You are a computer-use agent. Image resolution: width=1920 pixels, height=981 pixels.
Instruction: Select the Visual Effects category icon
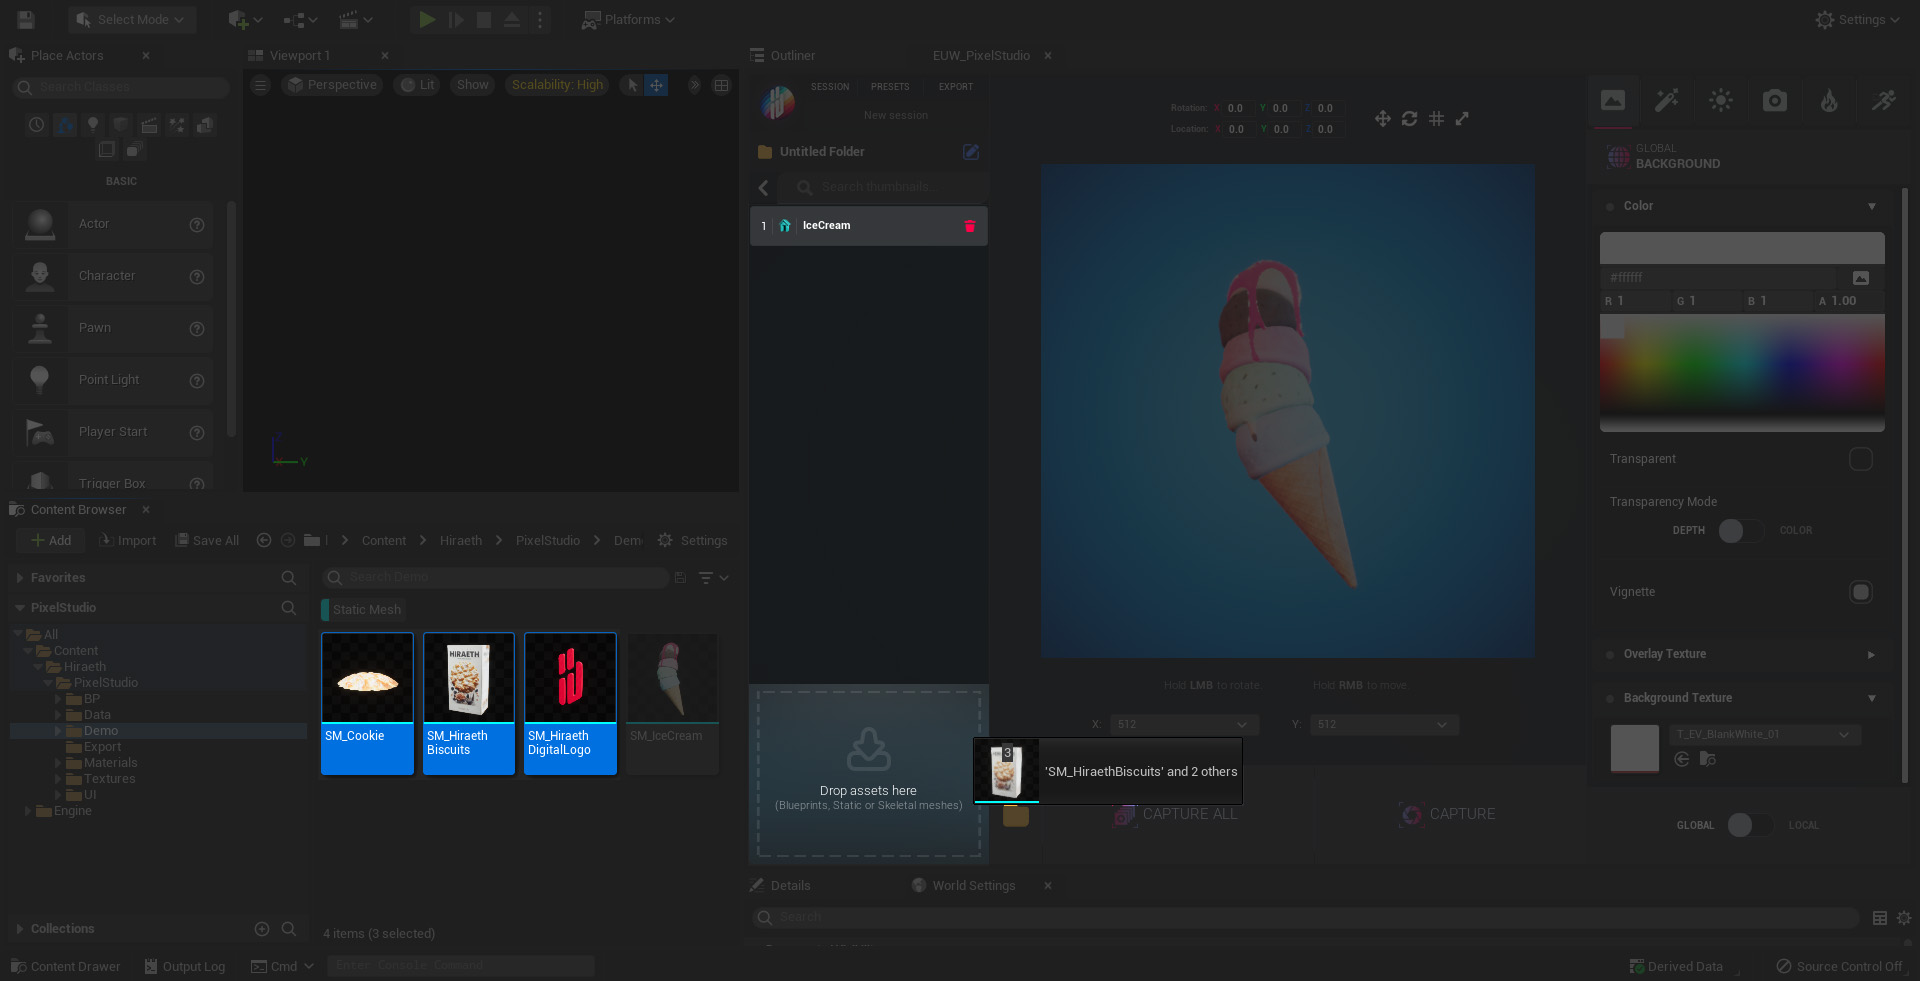(x=177, y=125)
